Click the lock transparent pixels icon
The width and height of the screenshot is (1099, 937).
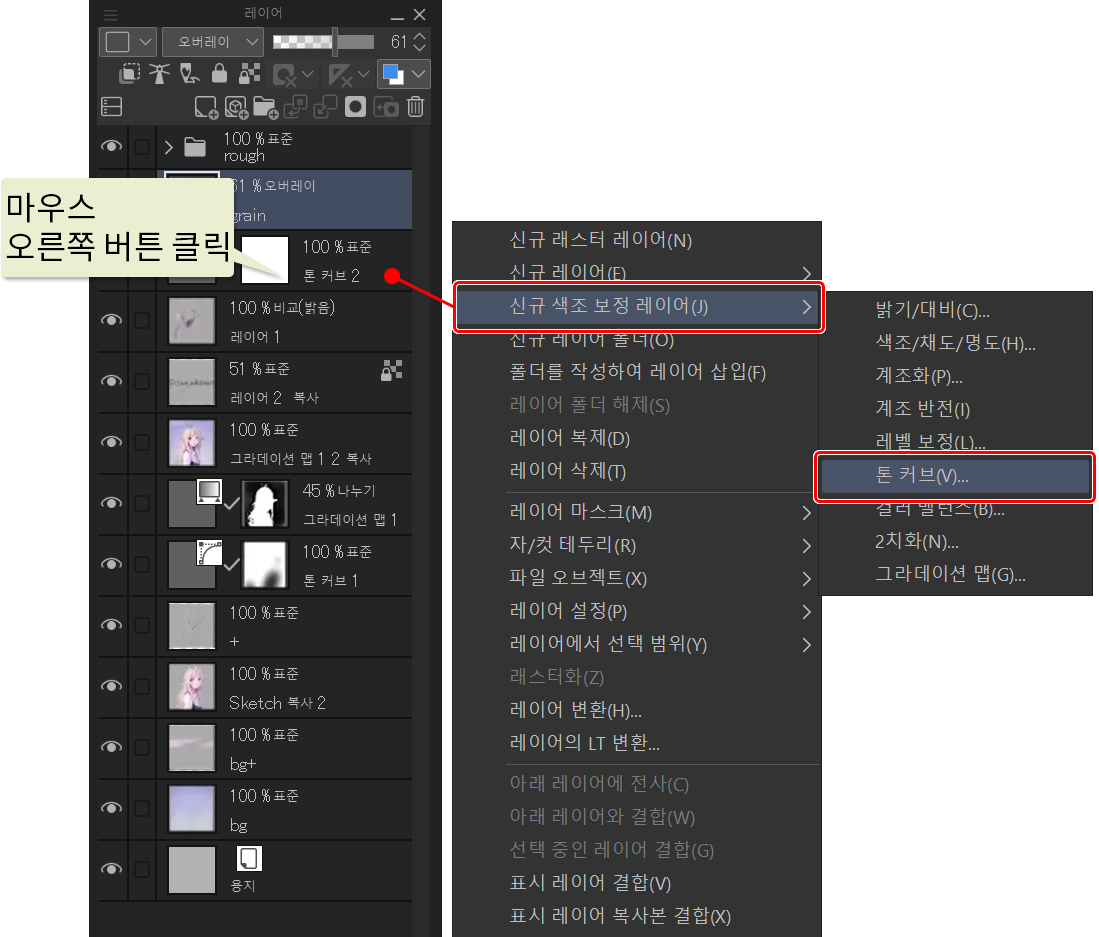pyautogui.click(x=250, y=74)
